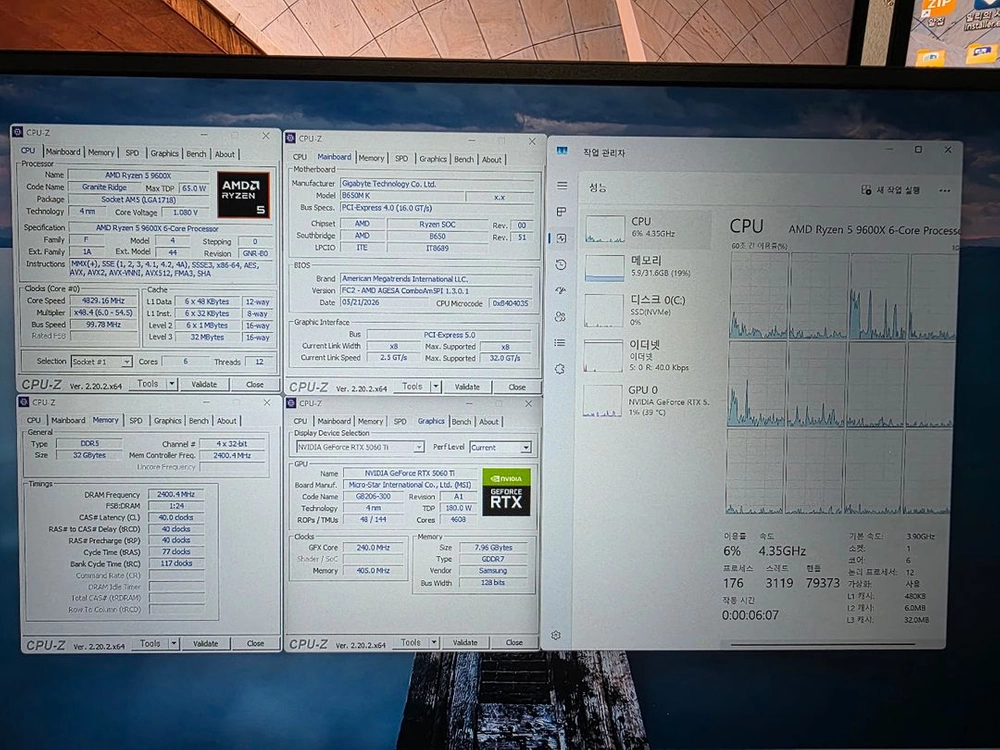This screenshot has height=750, width=1000.
Task: Click CPU-Z title icon in memory window
Action: (x=24, y=402)
